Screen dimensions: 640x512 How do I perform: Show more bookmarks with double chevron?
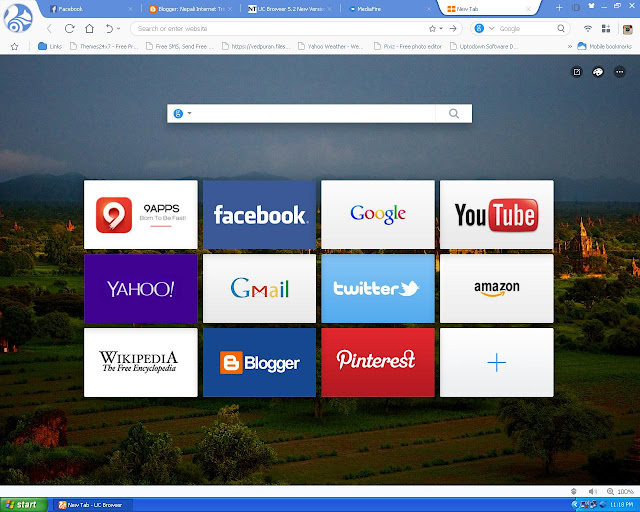point(569,47)
